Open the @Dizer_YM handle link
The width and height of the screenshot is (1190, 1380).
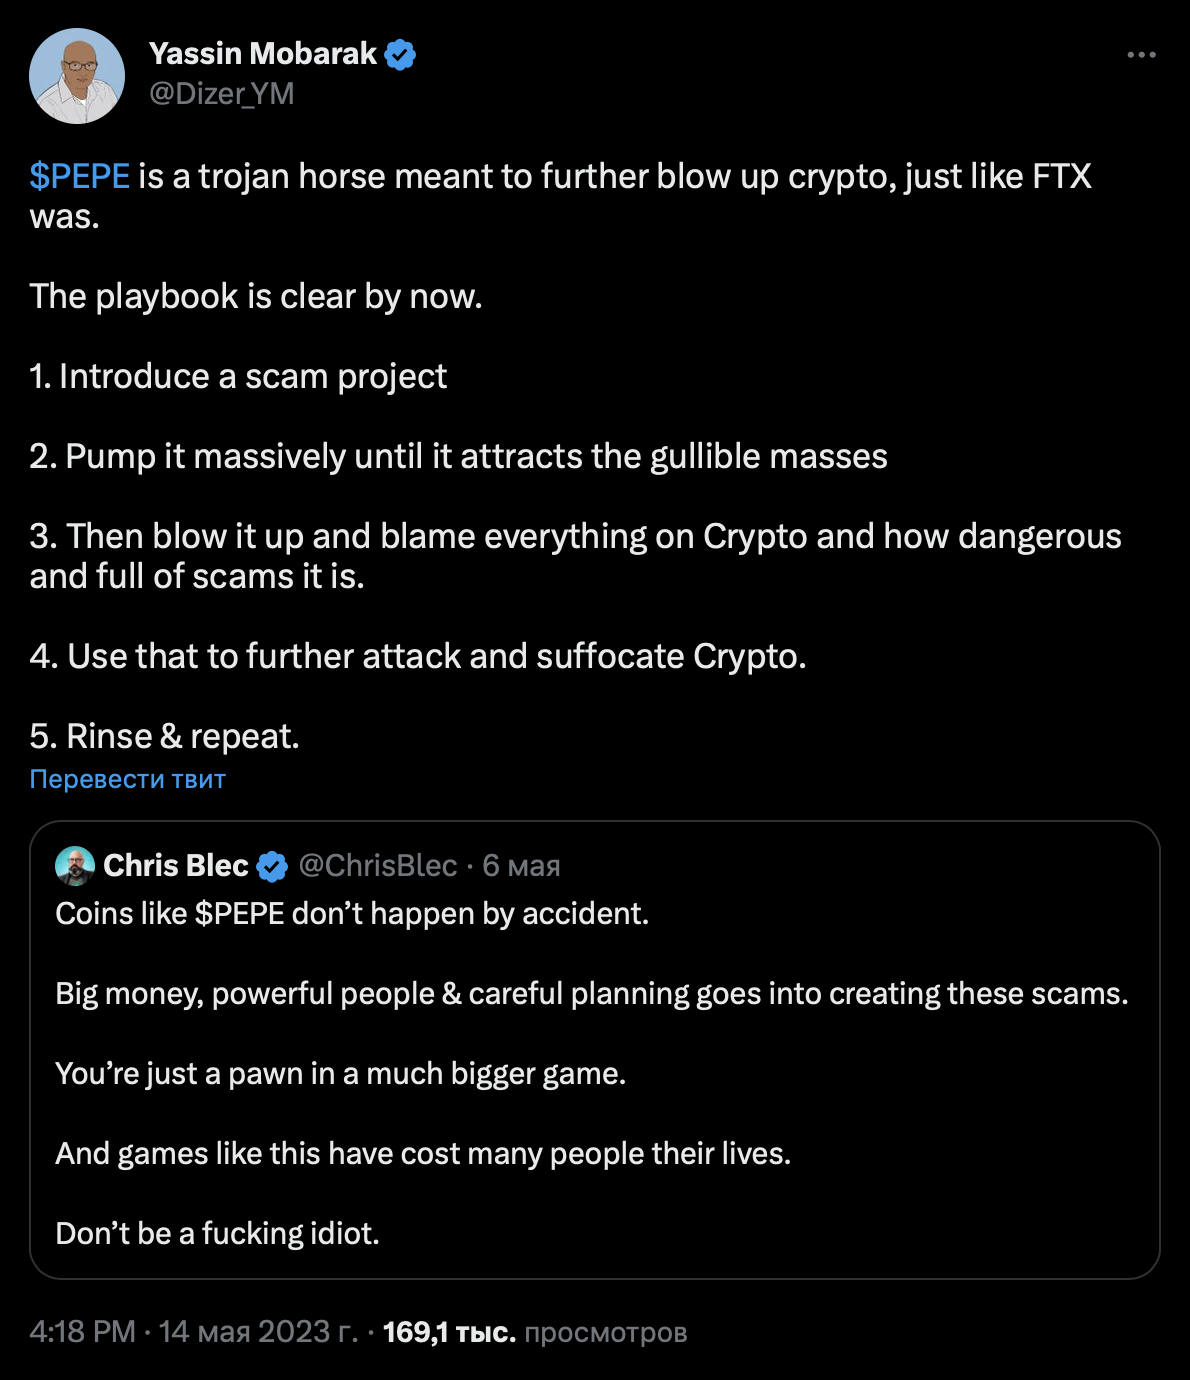tap(222, 94)
